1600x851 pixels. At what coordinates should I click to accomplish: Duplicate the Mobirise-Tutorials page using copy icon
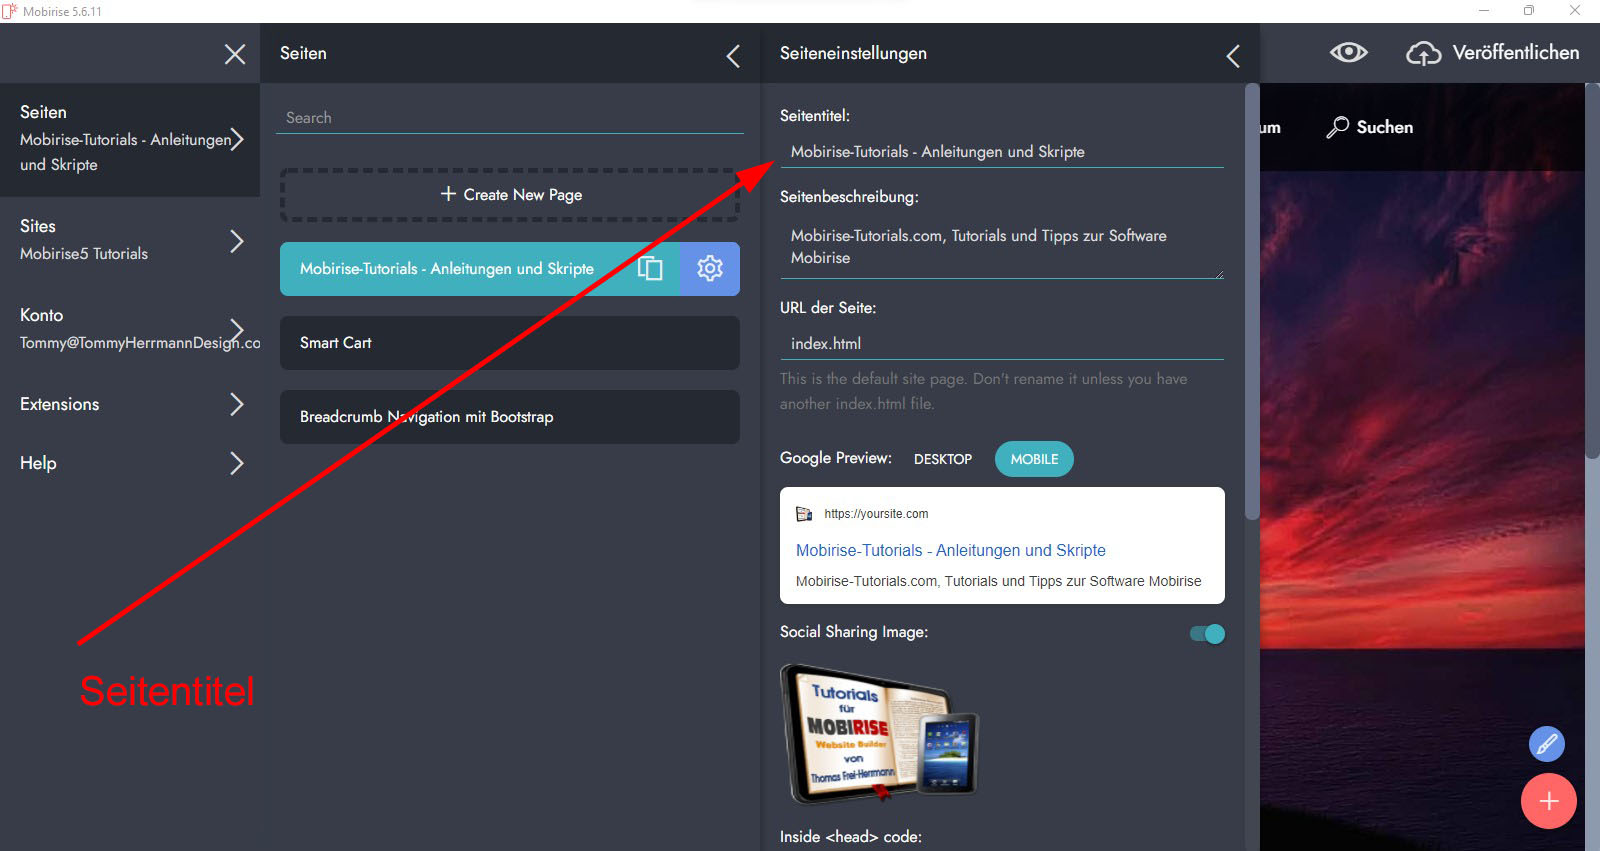coord(650,268)
